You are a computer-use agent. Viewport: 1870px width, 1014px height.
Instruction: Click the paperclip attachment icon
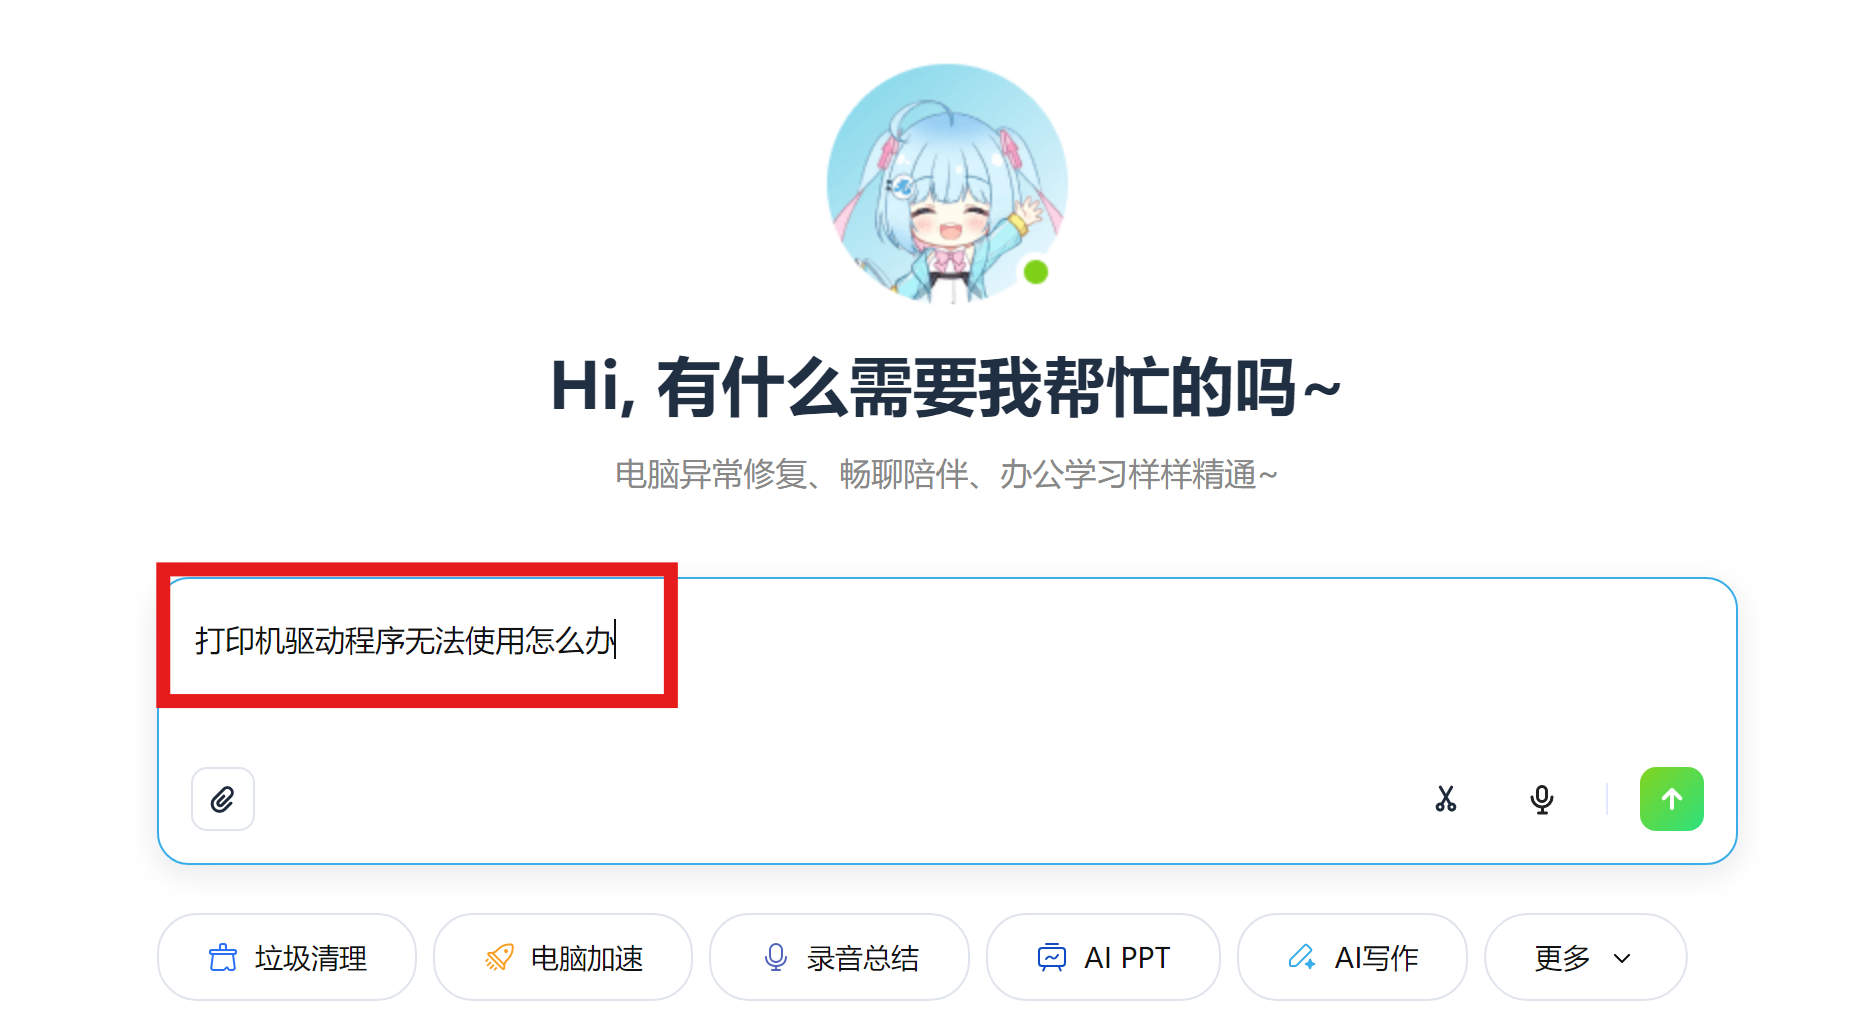tap(223, 799)
